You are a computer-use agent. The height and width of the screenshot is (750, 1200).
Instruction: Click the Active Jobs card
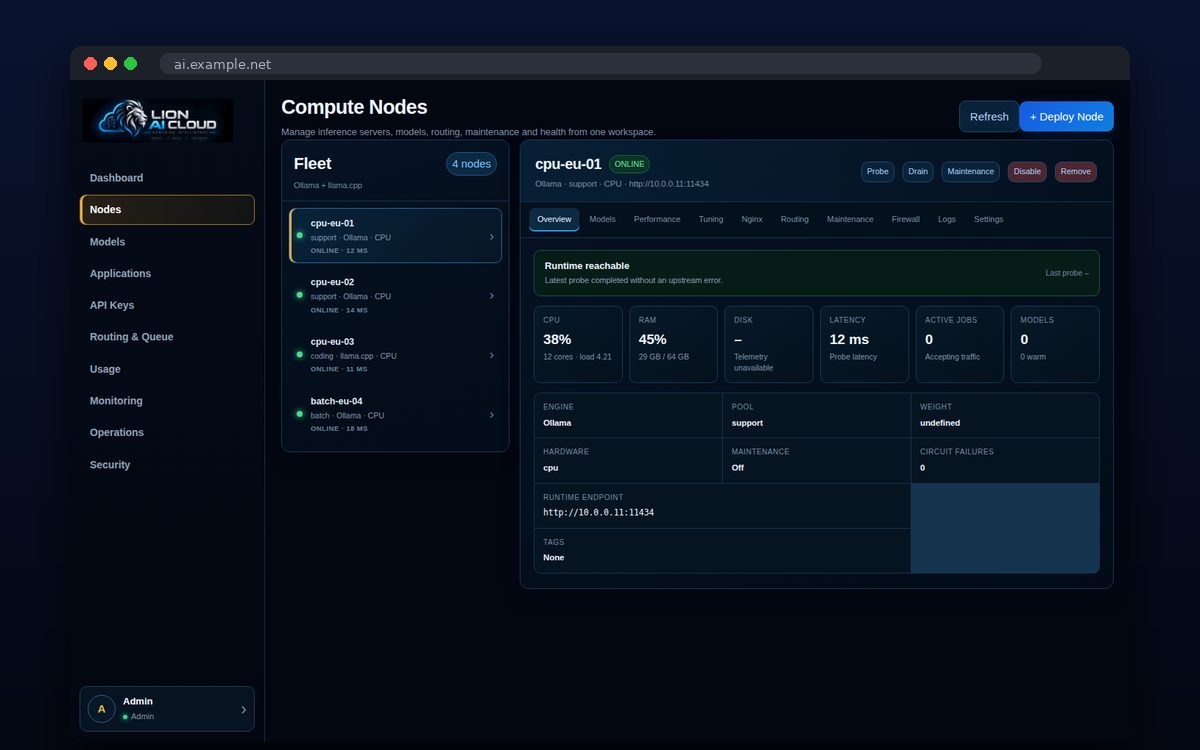tap(960, 345)
